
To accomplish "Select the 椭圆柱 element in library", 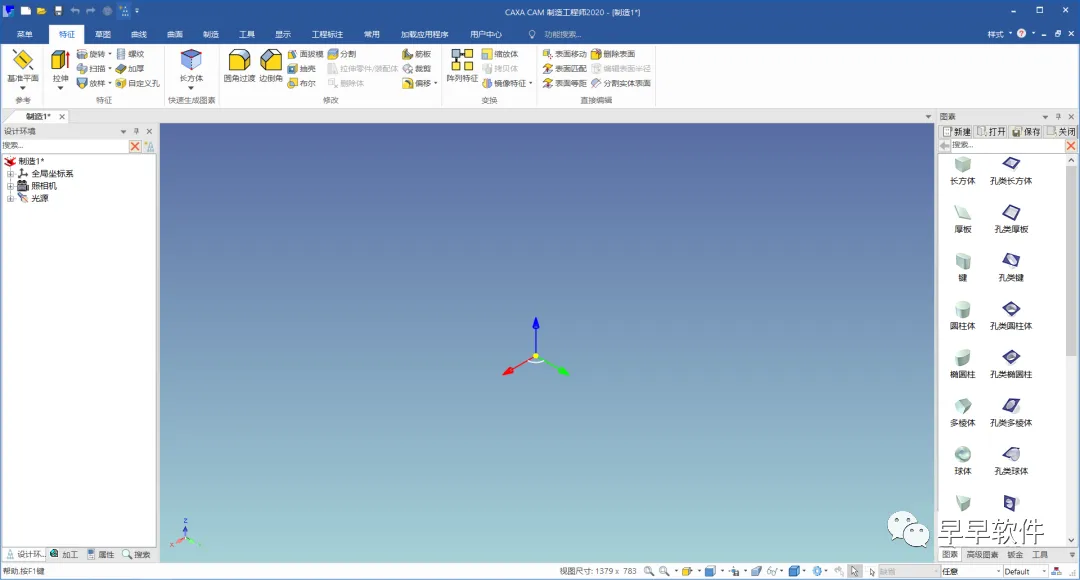I will (x=962, y=364).
